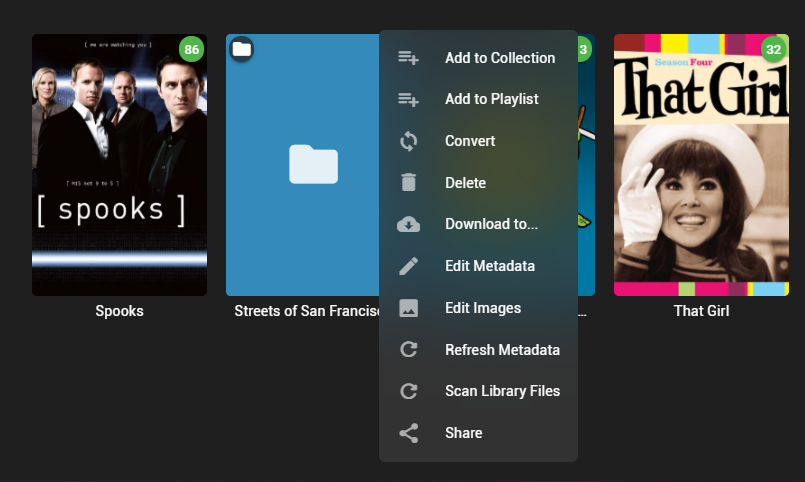Click the Download cloud icon
Screen dimensions: 805x482
[409, 224]
